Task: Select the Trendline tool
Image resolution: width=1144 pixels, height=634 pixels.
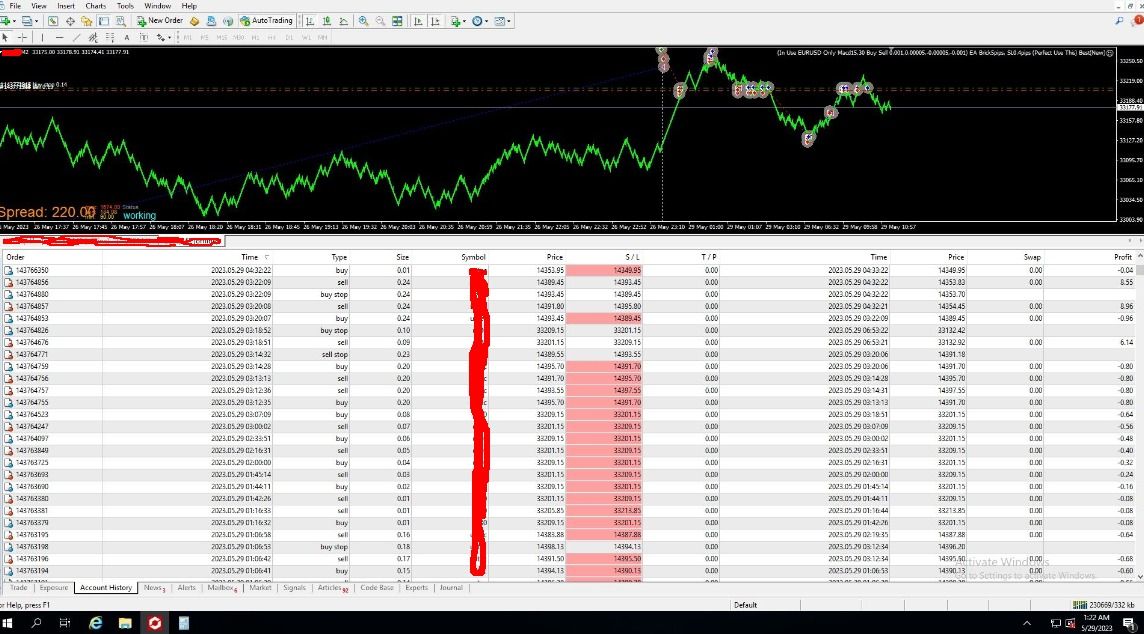Action: 77,37
